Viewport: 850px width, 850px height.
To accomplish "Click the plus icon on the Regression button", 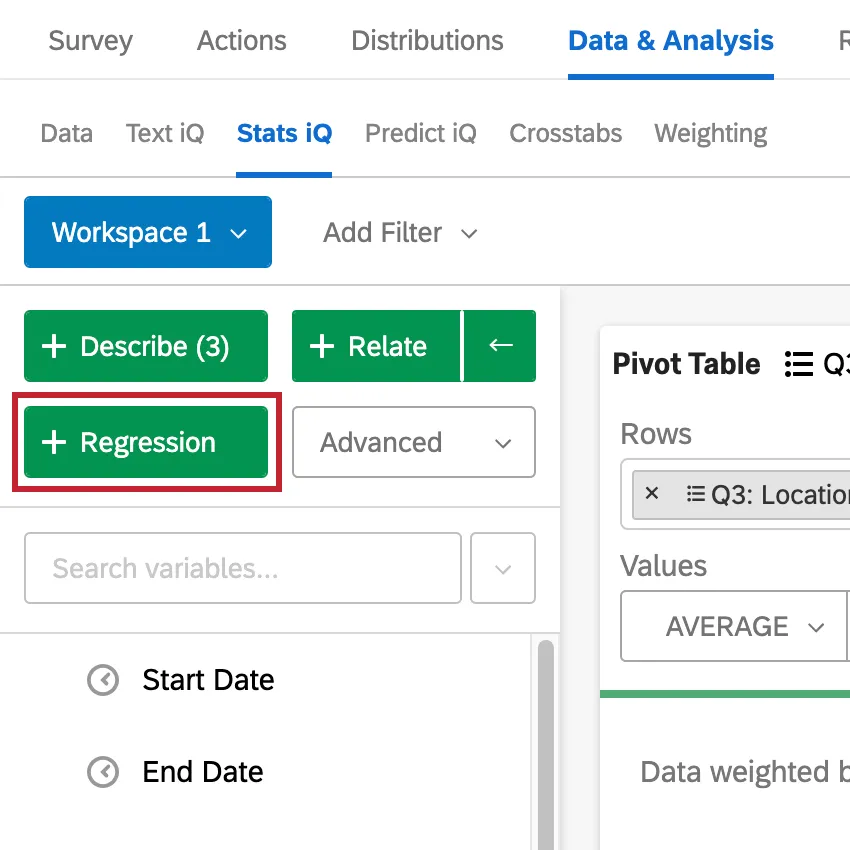I will (53, 442).
